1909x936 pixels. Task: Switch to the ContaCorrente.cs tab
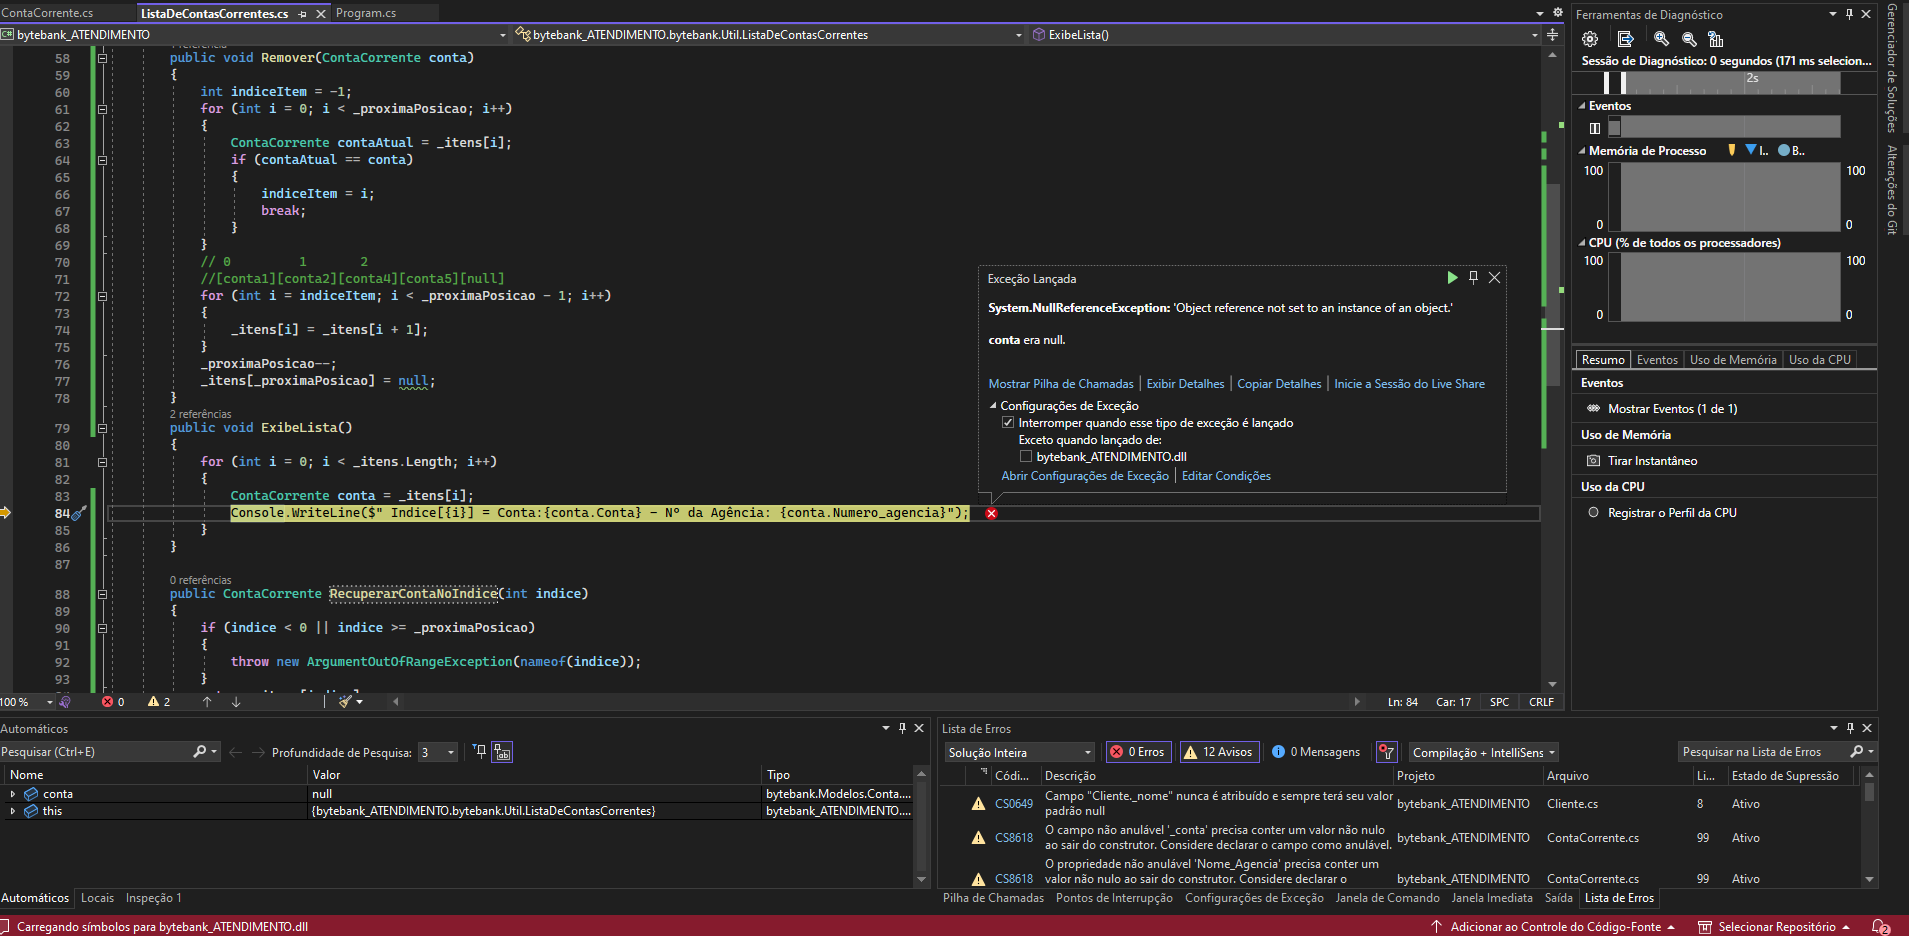[47, 13]
